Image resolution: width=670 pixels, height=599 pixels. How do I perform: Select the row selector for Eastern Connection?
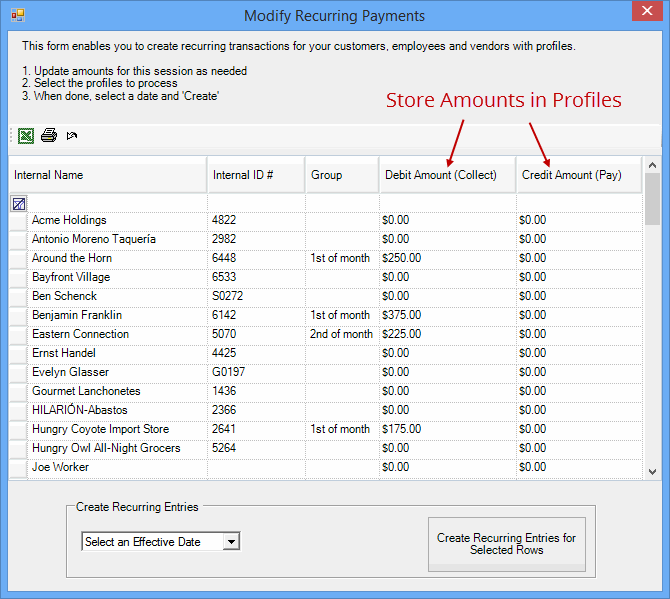pyautogui.click(x=18, y=334)
